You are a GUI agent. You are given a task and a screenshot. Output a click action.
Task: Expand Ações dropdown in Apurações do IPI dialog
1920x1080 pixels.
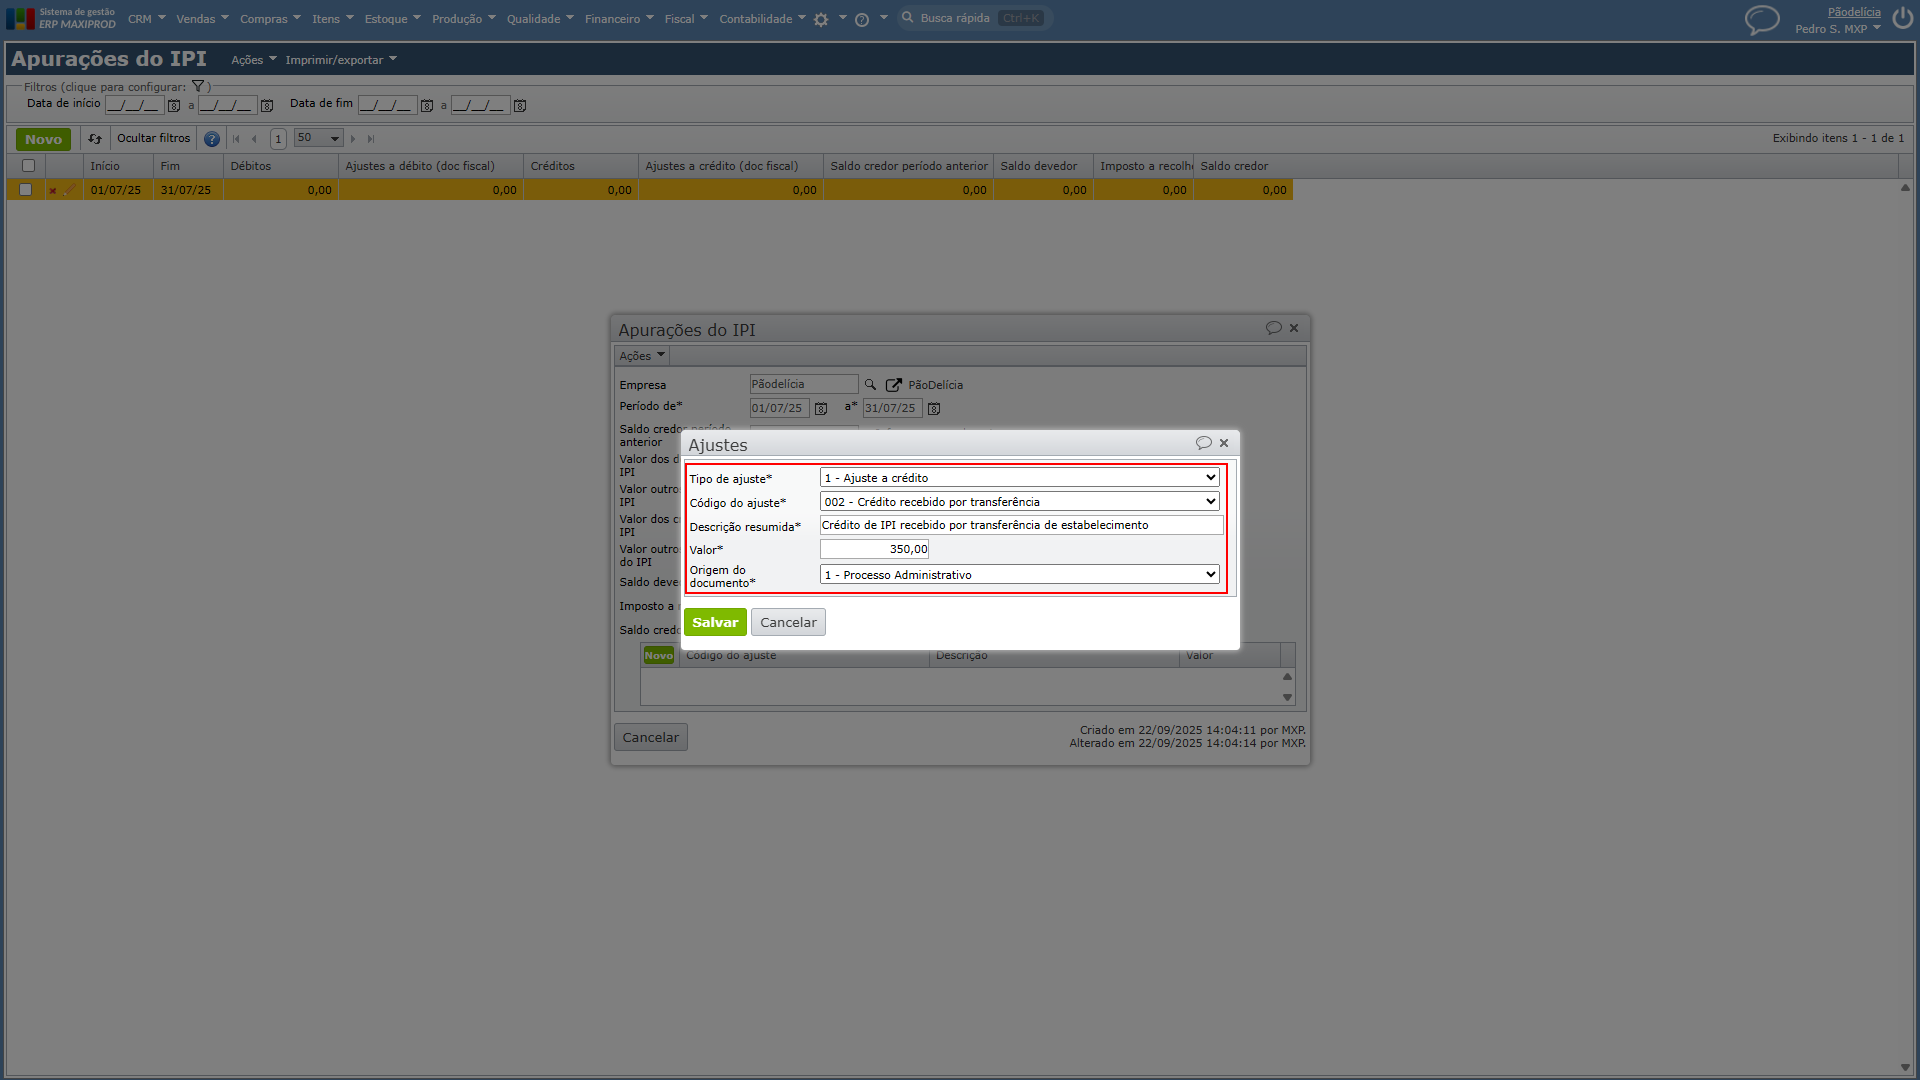pyautogui.click(x=641, y=356)
